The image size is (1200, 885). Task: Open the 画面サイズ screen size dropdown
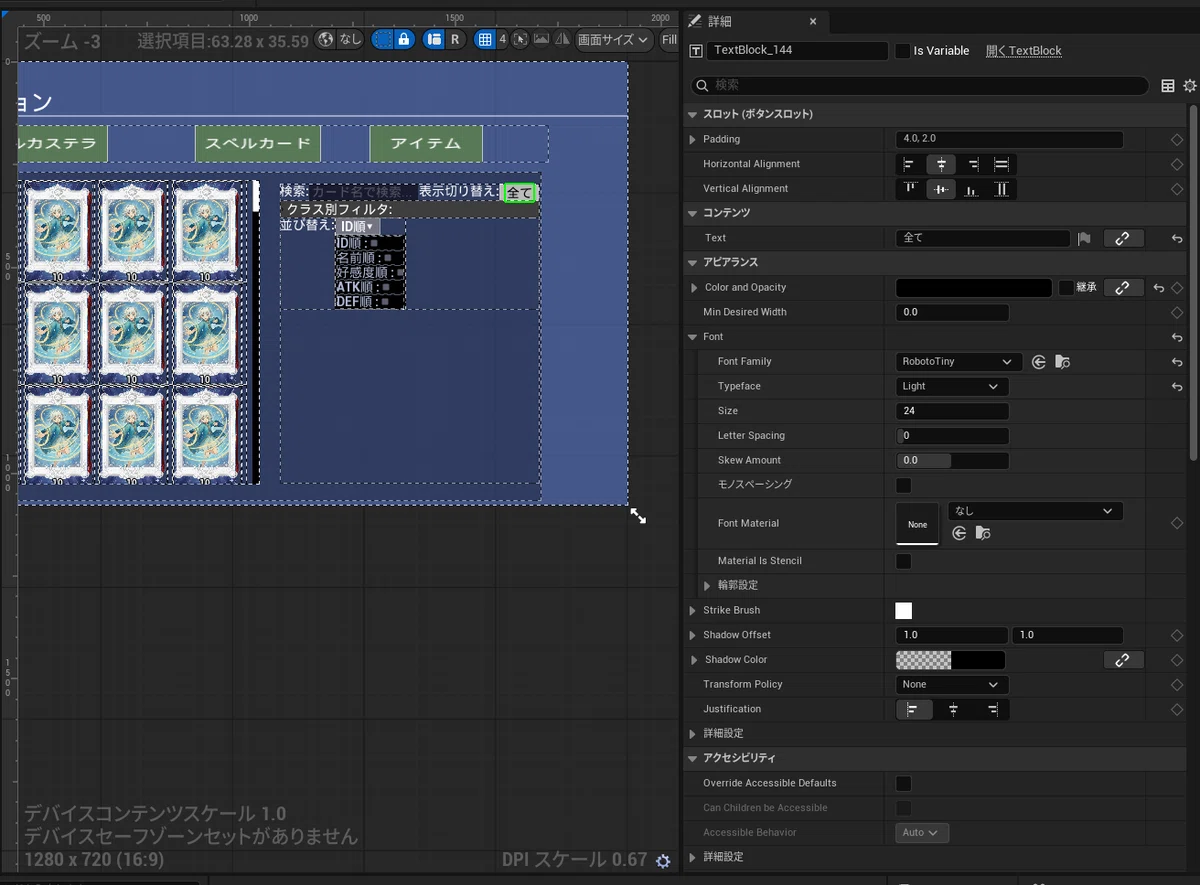click(613, 40)
